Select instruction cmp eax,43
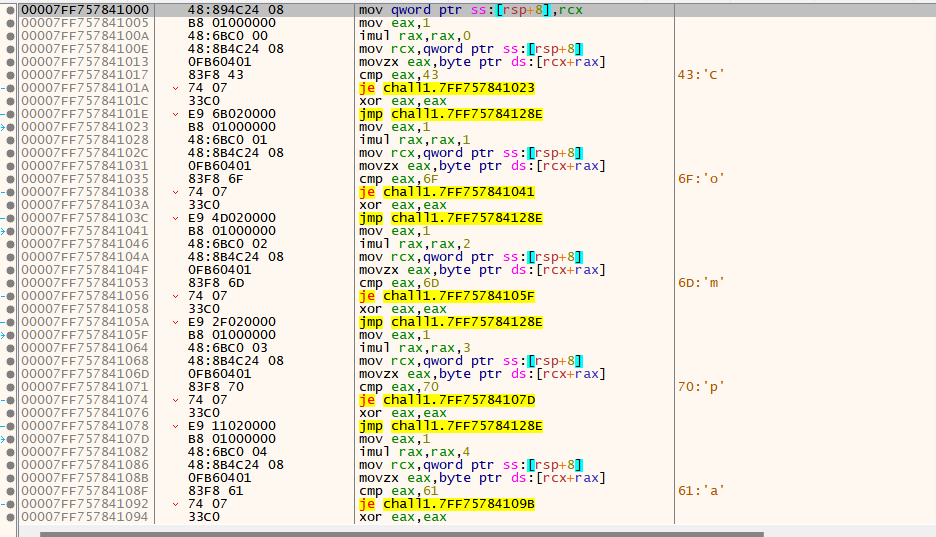936x537 pixels. pyautogui.click(x=399, y=75)
